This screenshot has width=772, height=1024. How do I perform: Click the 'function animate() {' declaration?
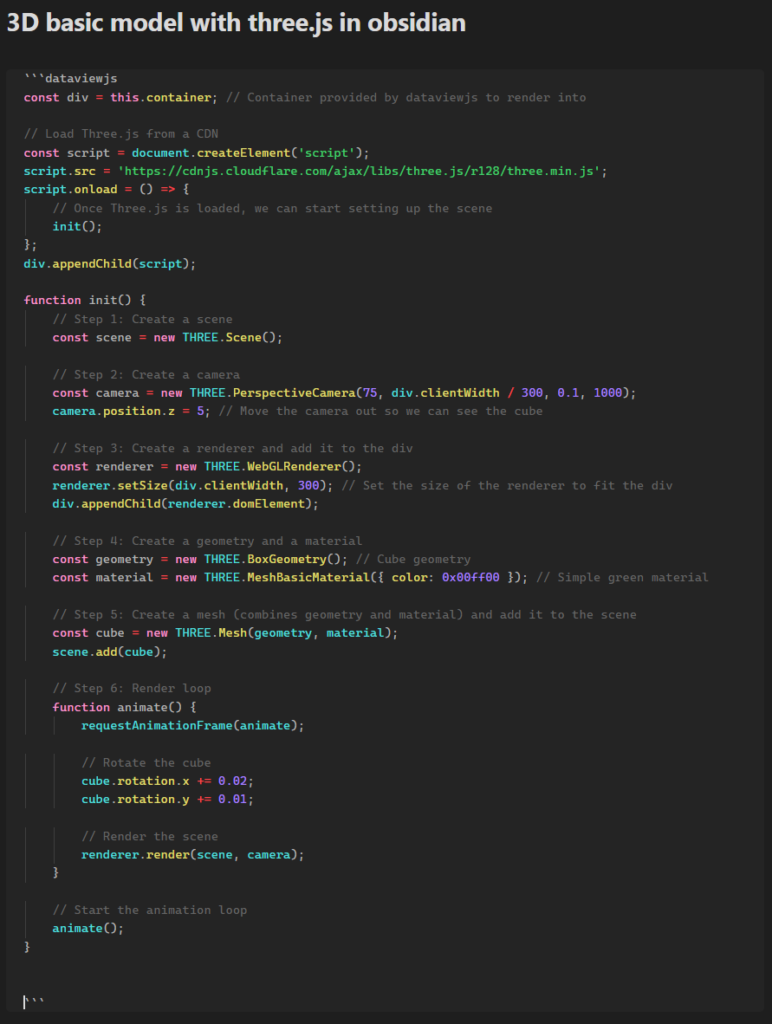click(x=124, y=708)
